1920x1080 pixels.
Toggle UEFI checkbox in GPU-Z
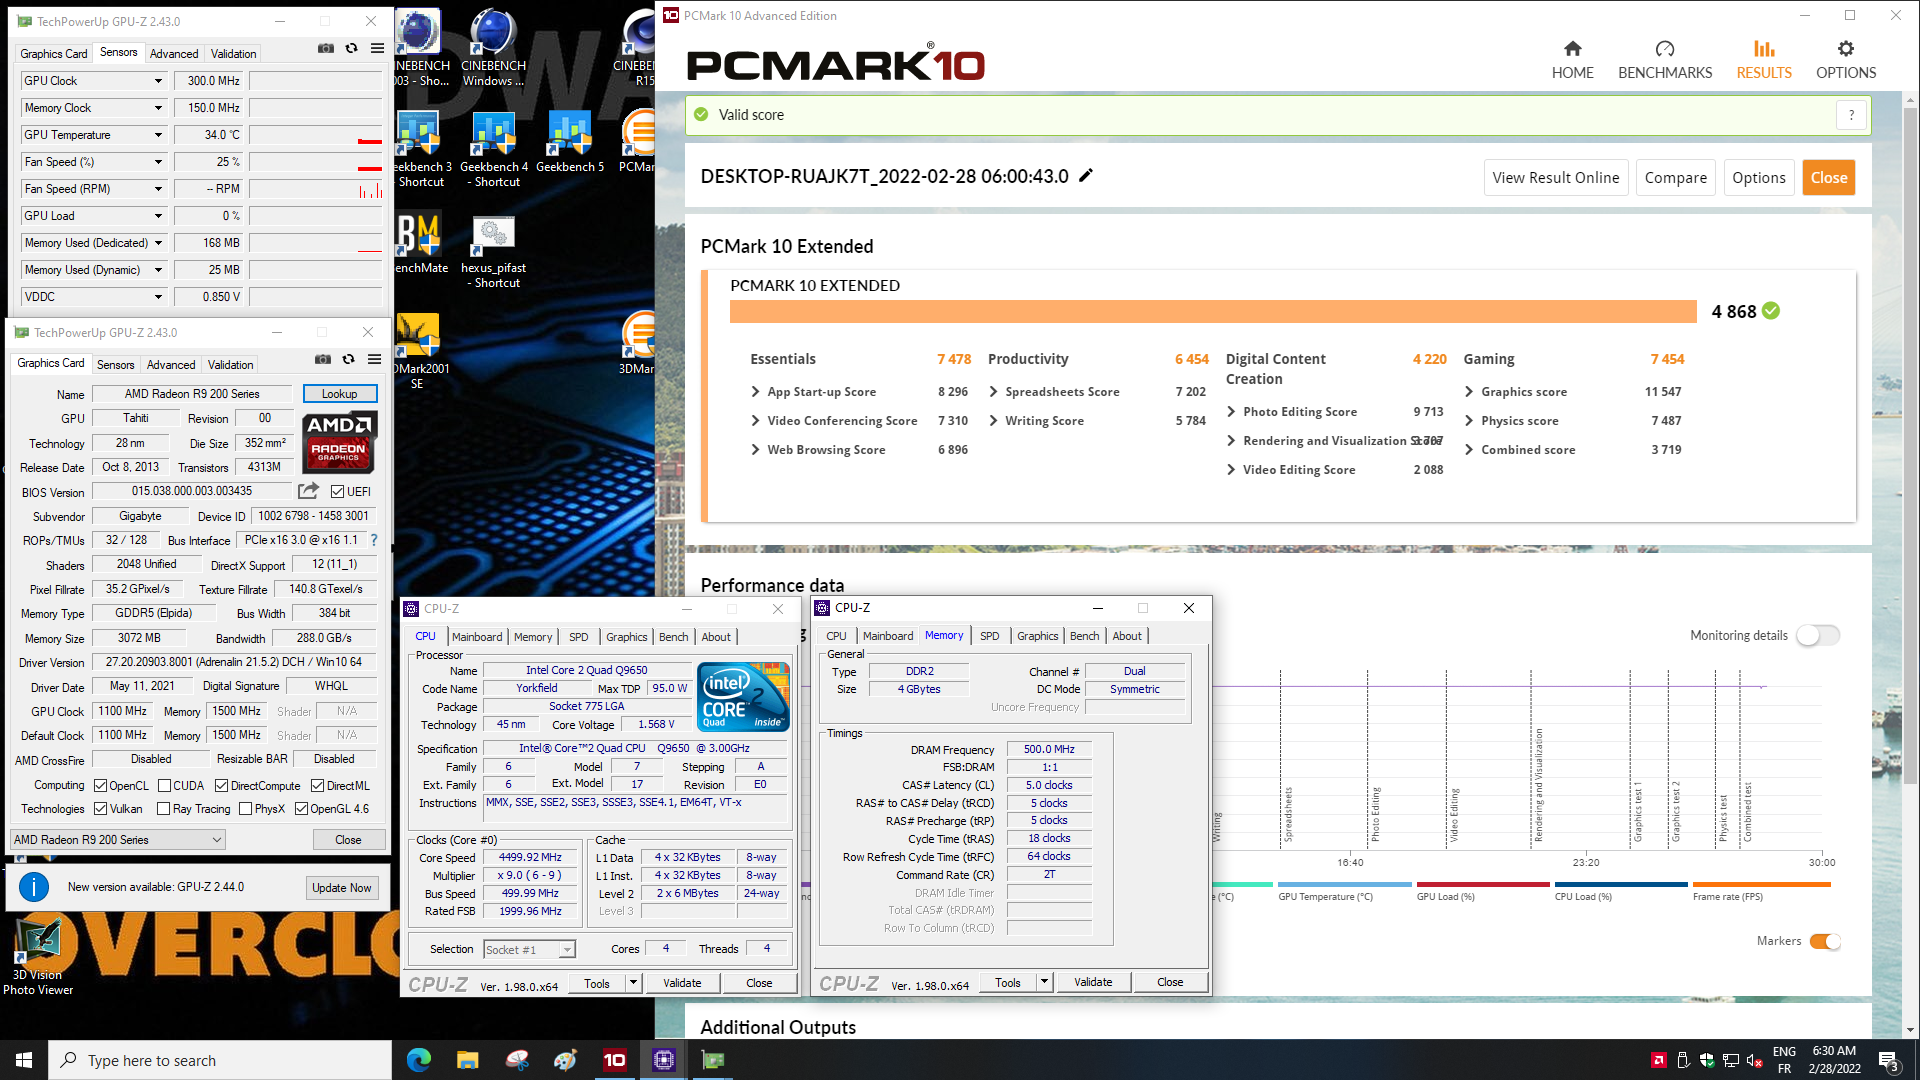337,491
